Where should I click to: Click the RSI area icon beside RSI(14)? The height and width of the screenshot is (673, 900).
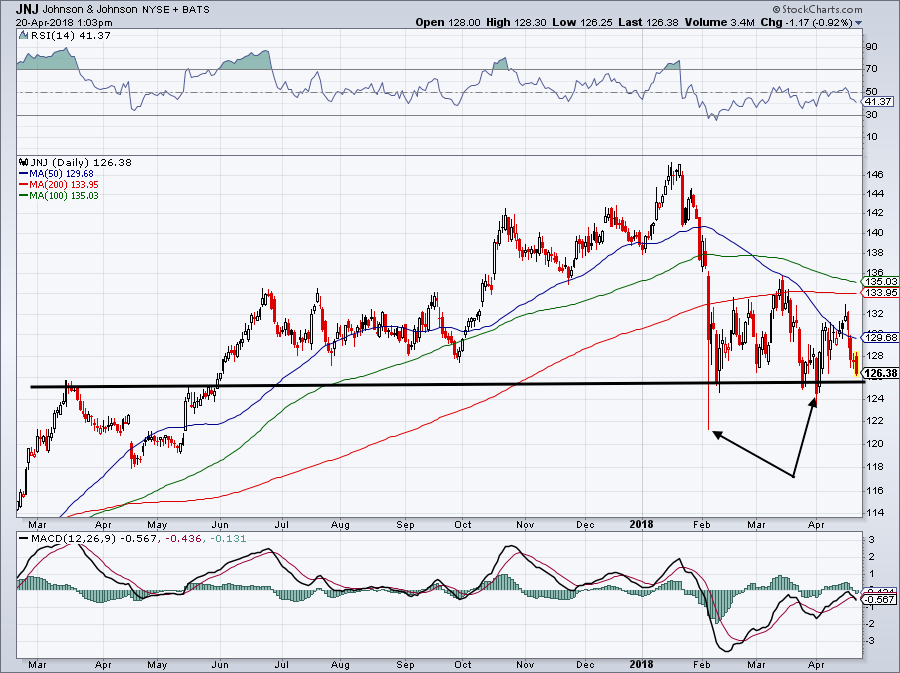tap(24, 35)
